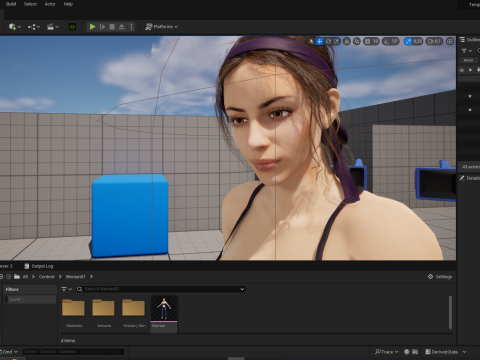Open the Actor menu

50,4
